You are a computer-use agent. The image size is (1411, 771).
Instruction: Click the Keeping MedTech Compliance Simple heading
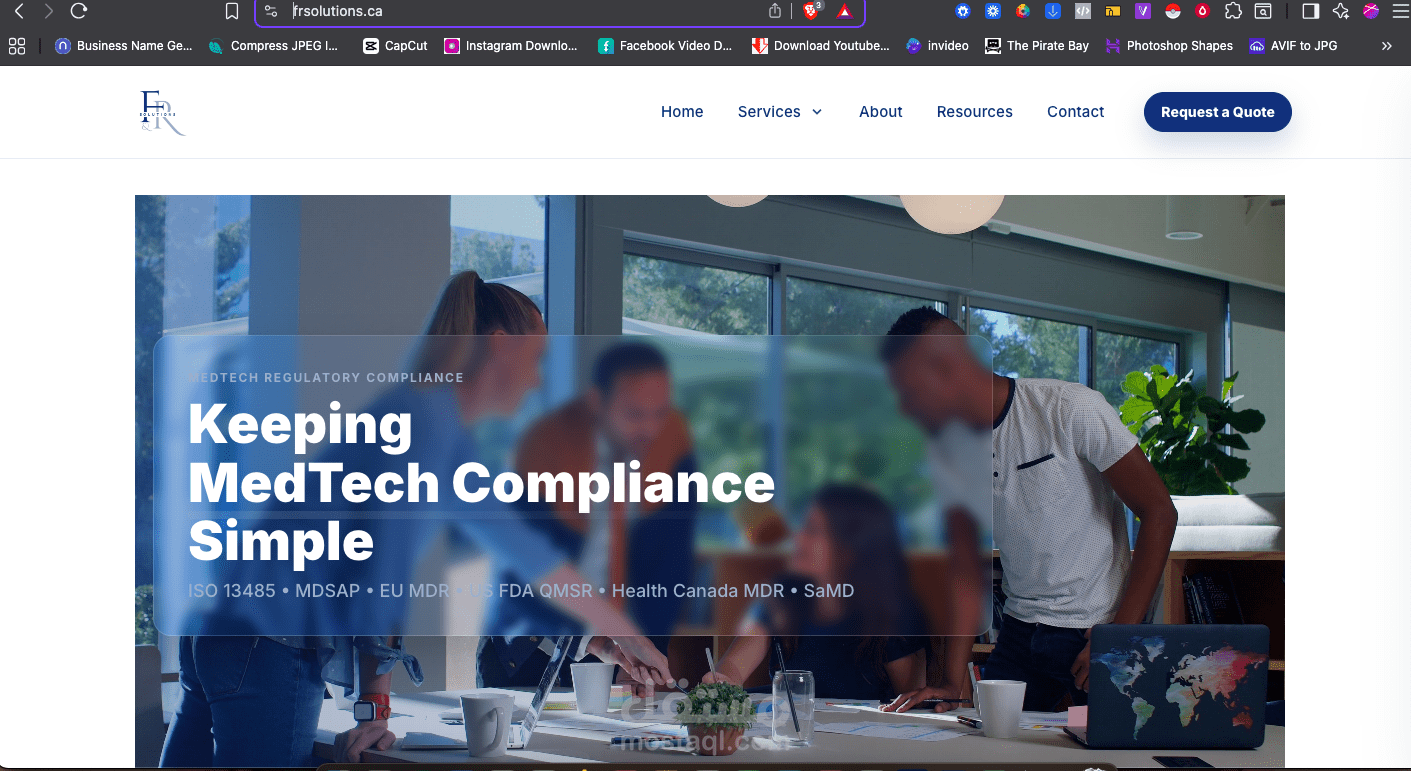pos(481,483)
